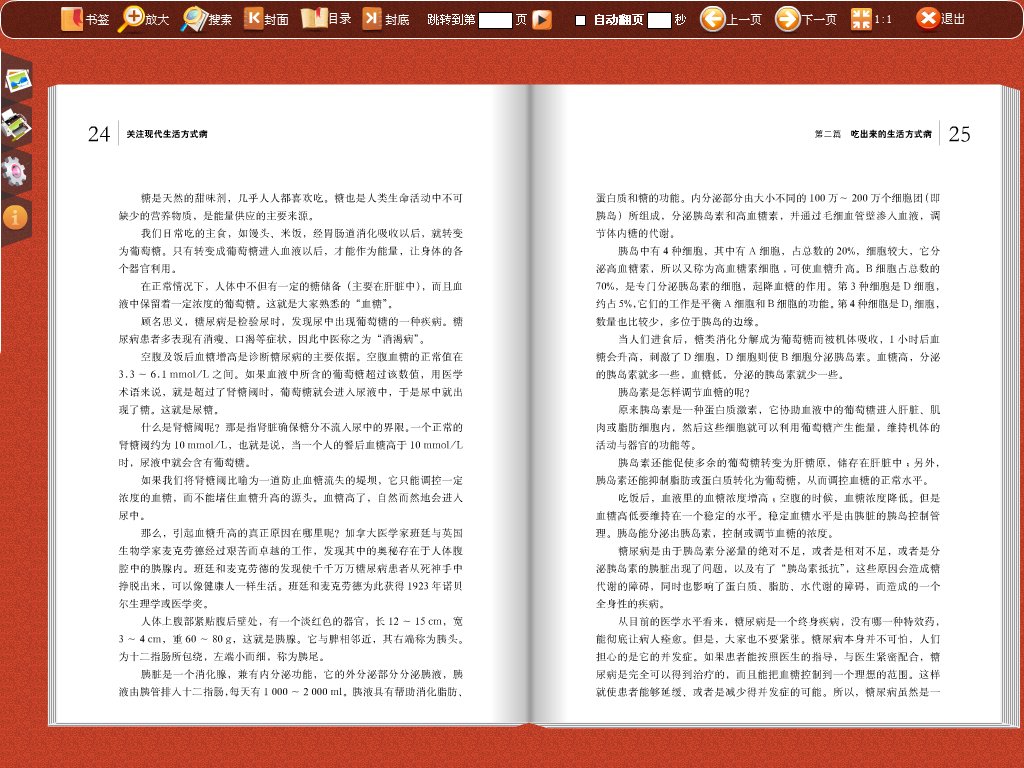Screen dimensions: 1024x768
Task: Click page number 24 on left page
Action: point(99,134)
